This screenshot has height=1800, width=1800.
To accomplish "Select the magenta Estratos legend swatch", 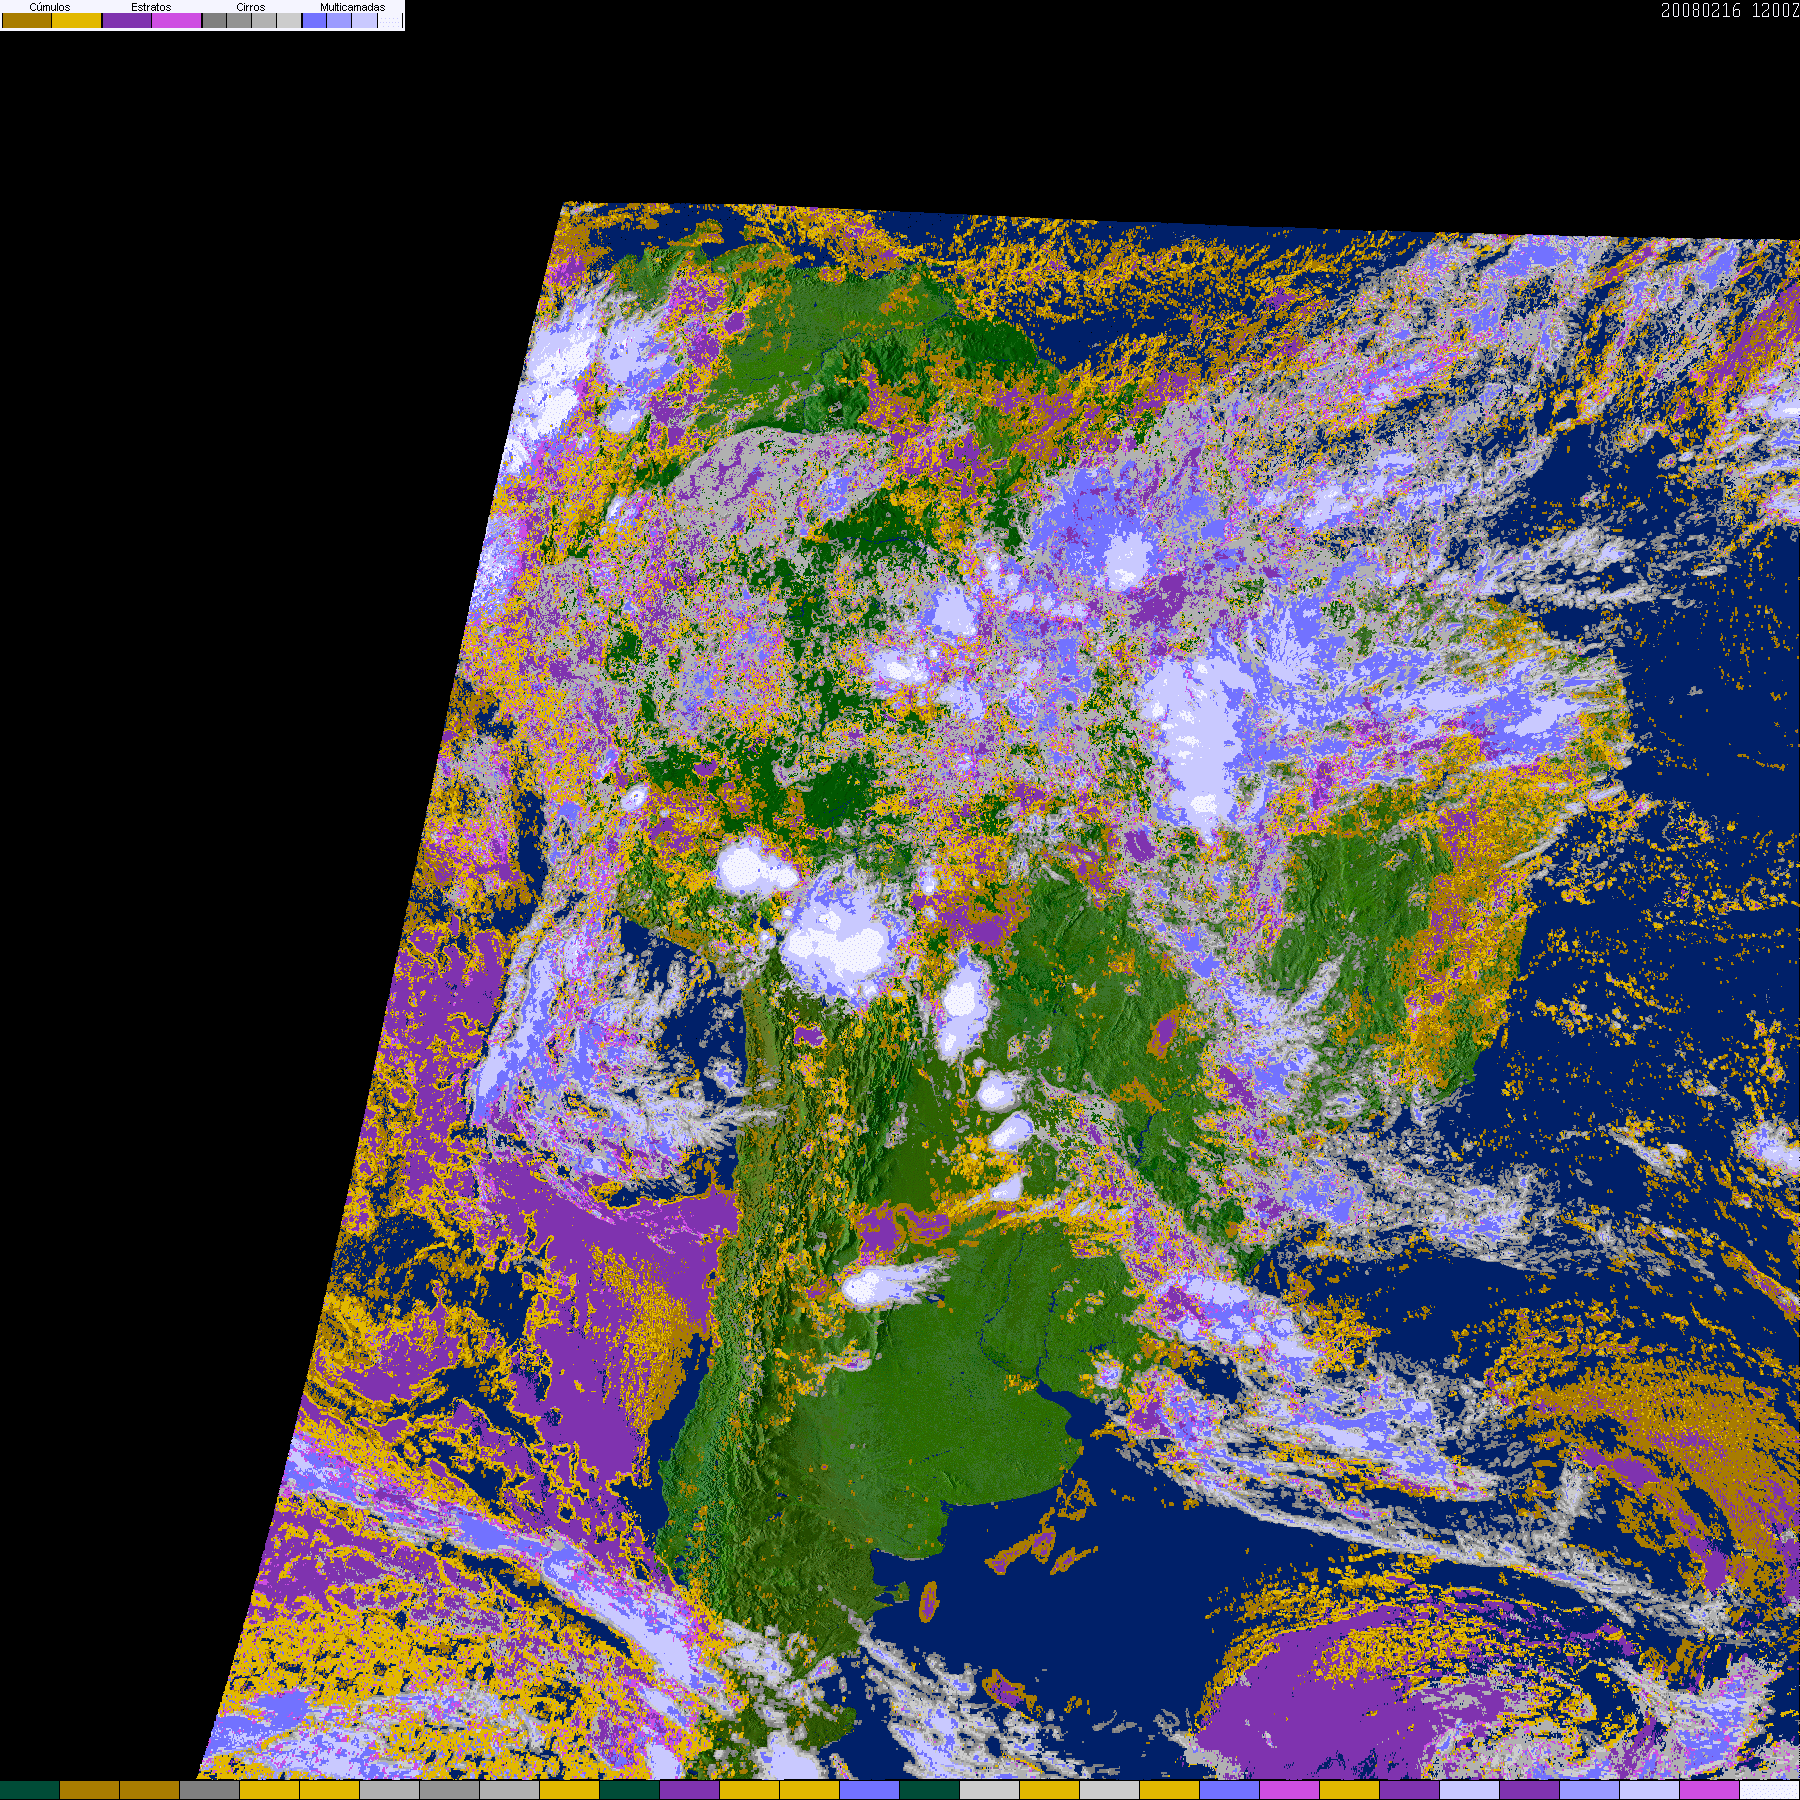I will (x=176, y=20).
